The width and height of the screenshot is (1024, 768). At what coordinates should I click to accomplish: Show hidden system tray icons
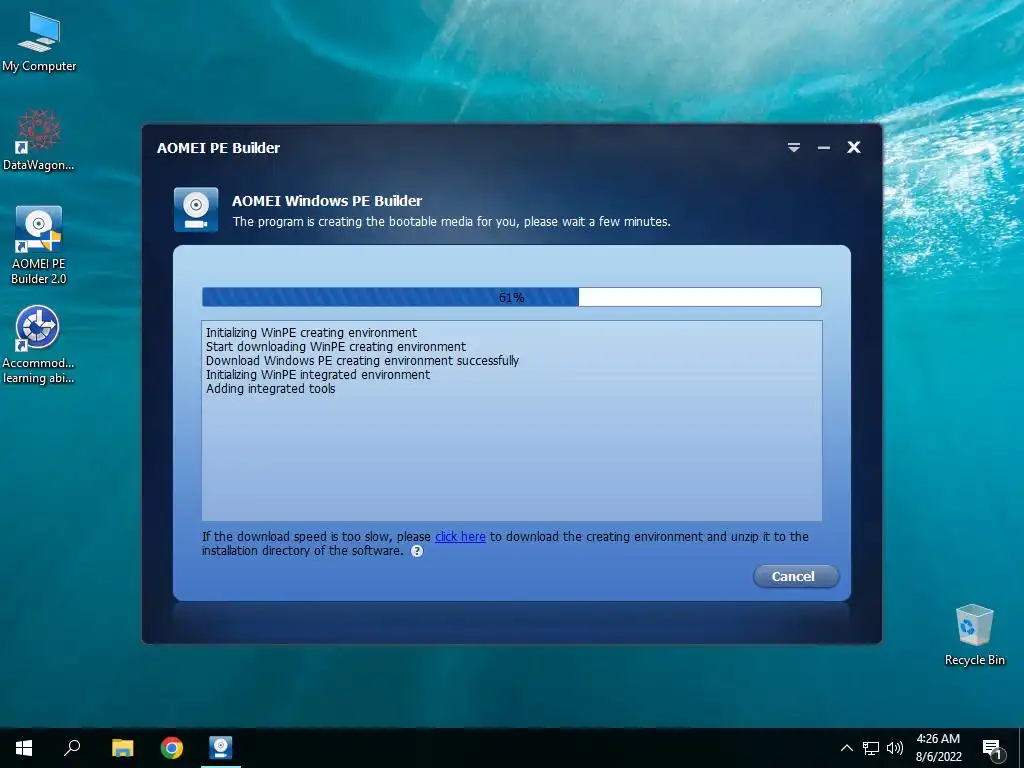point(846,748)
